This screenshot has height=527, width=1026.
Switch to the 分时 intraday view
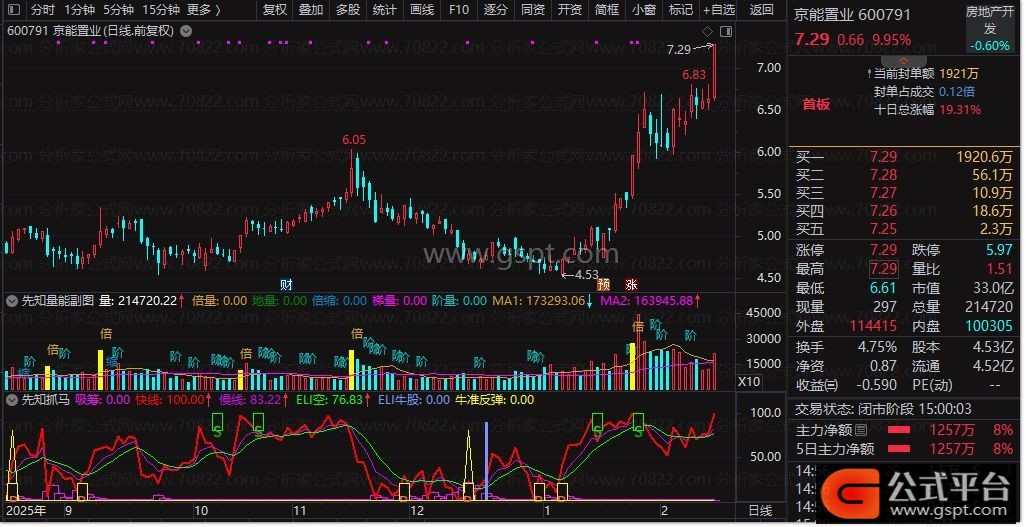click(x=42, y=10)
